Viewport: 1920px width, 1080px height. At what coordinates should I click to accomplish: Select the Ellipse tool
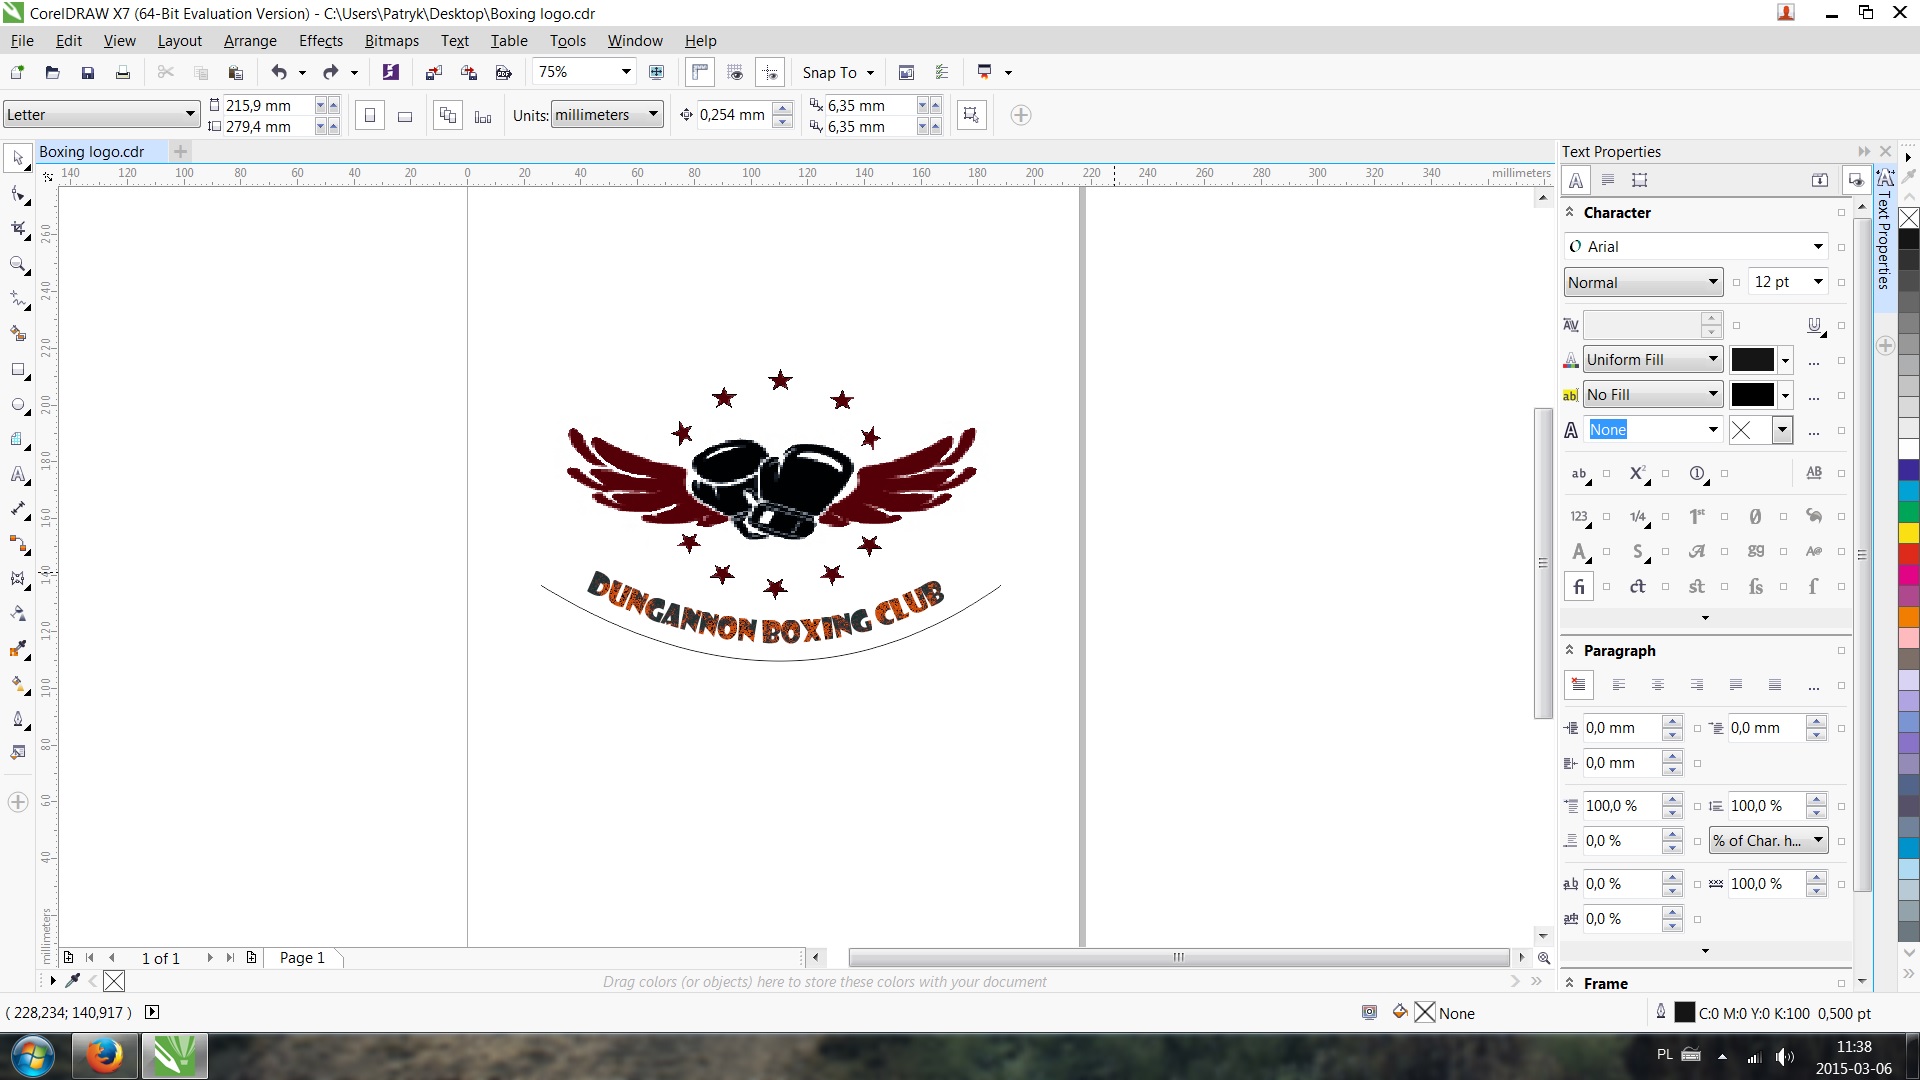[18, 405]
